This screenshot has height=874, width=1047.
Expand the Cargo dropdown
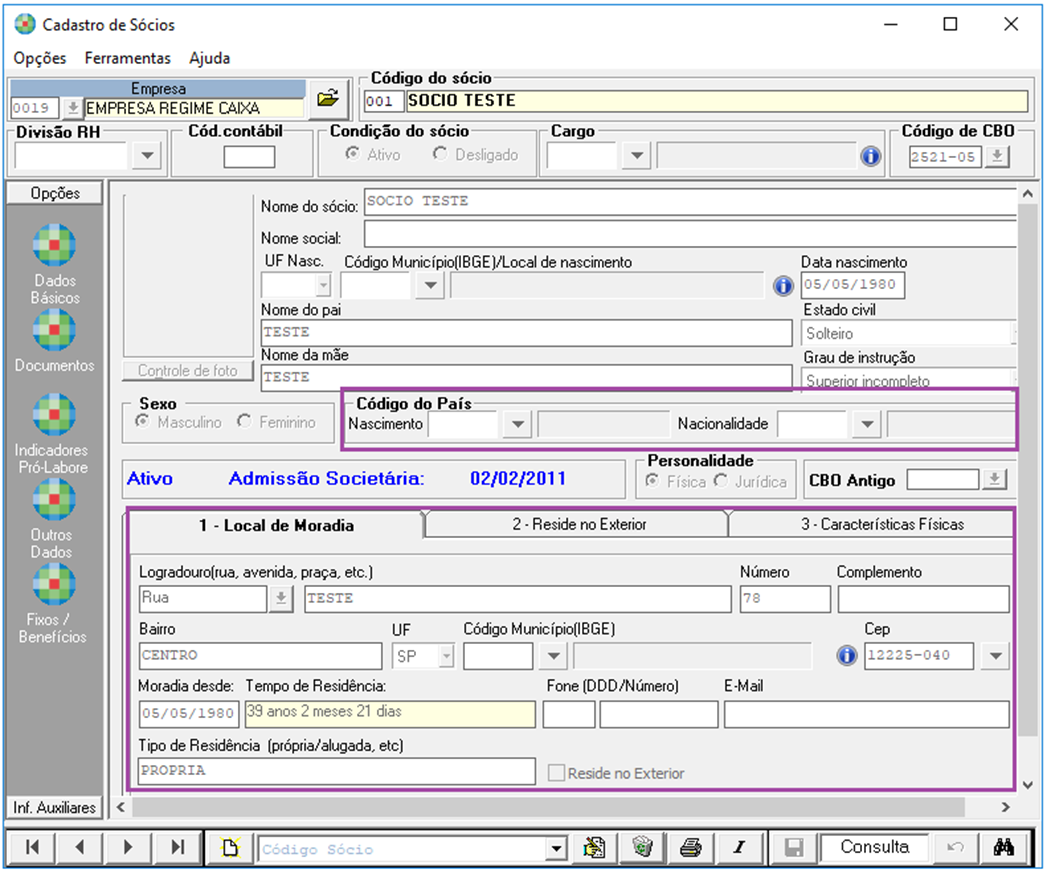636,156
